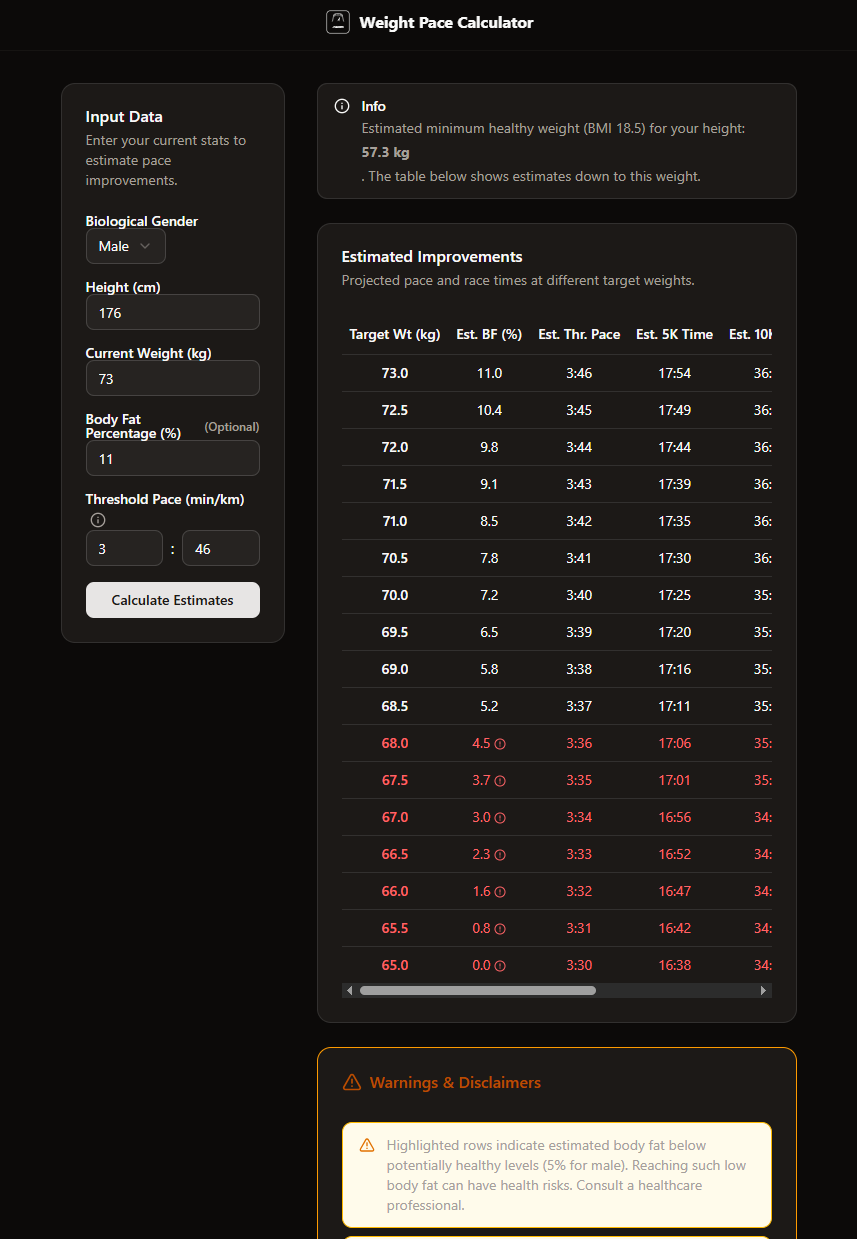Click the Input Data heading
The image size is (857, 1239).
click(124, 117)
